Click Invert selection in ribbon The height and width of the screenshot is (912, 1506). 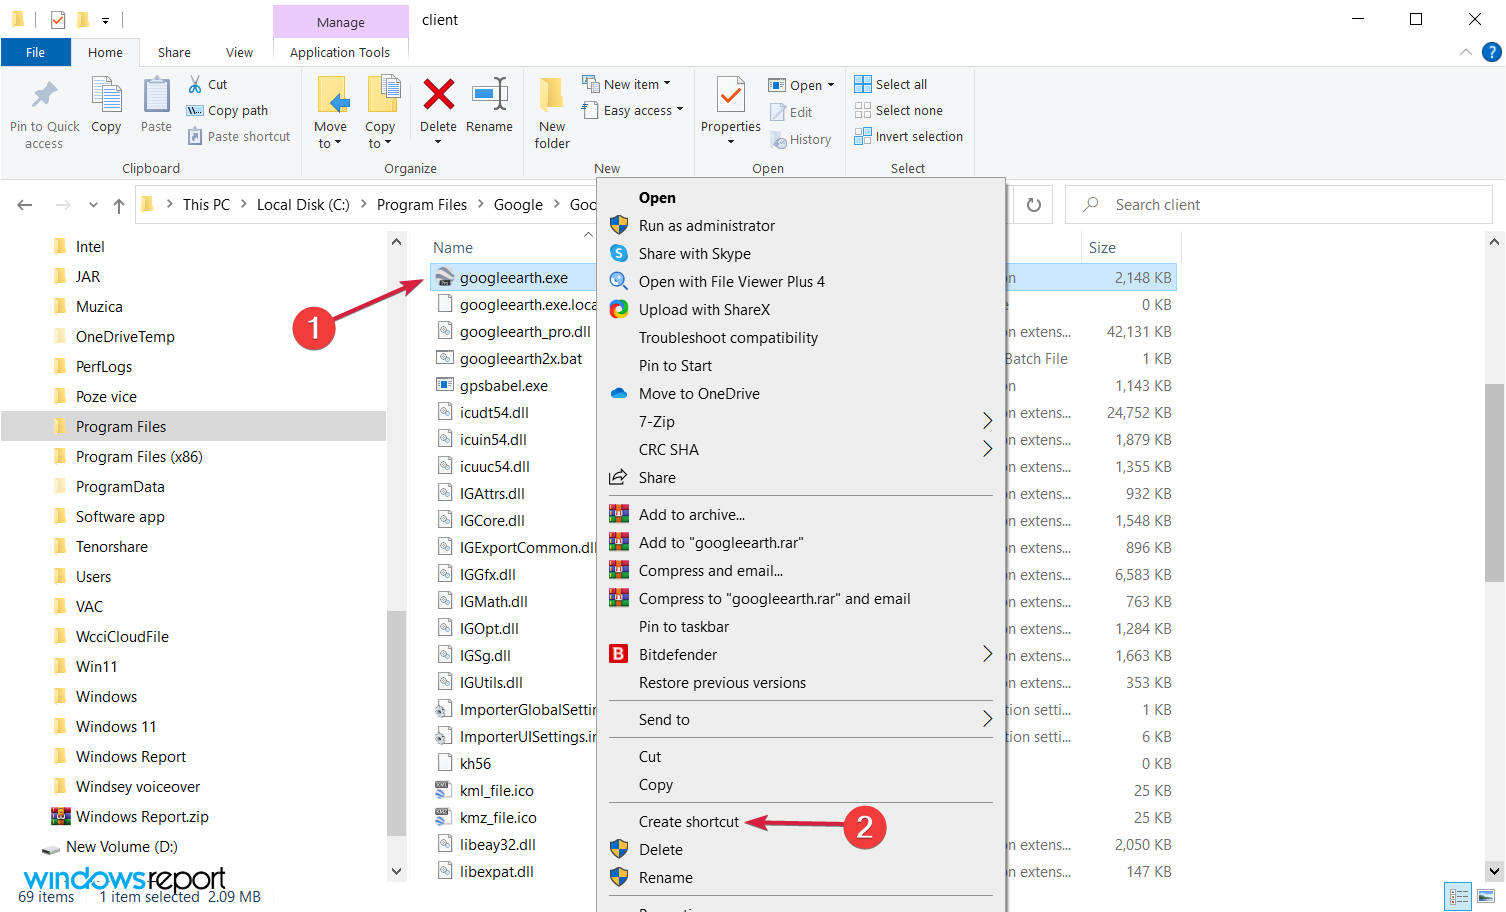pos(908,136)
